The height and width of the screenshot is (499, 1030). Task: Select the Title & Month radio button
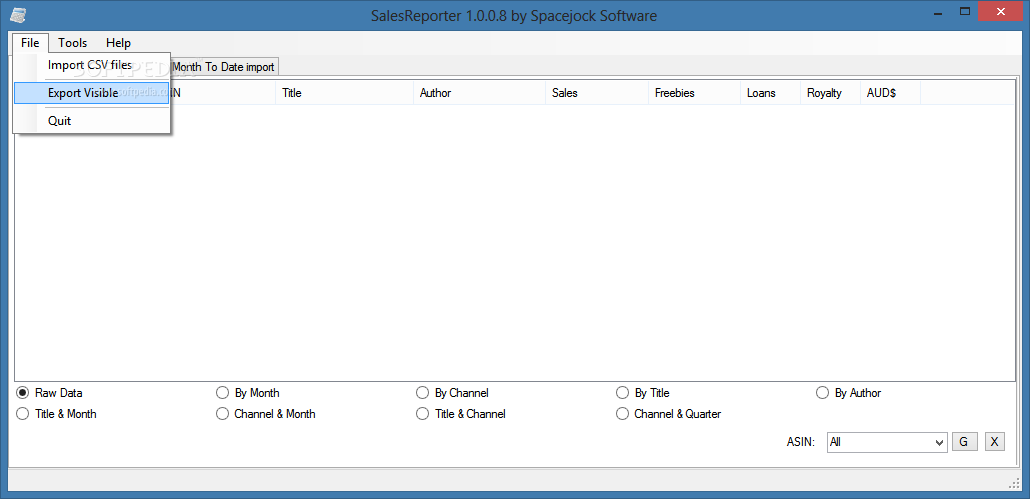pos(56,414)
